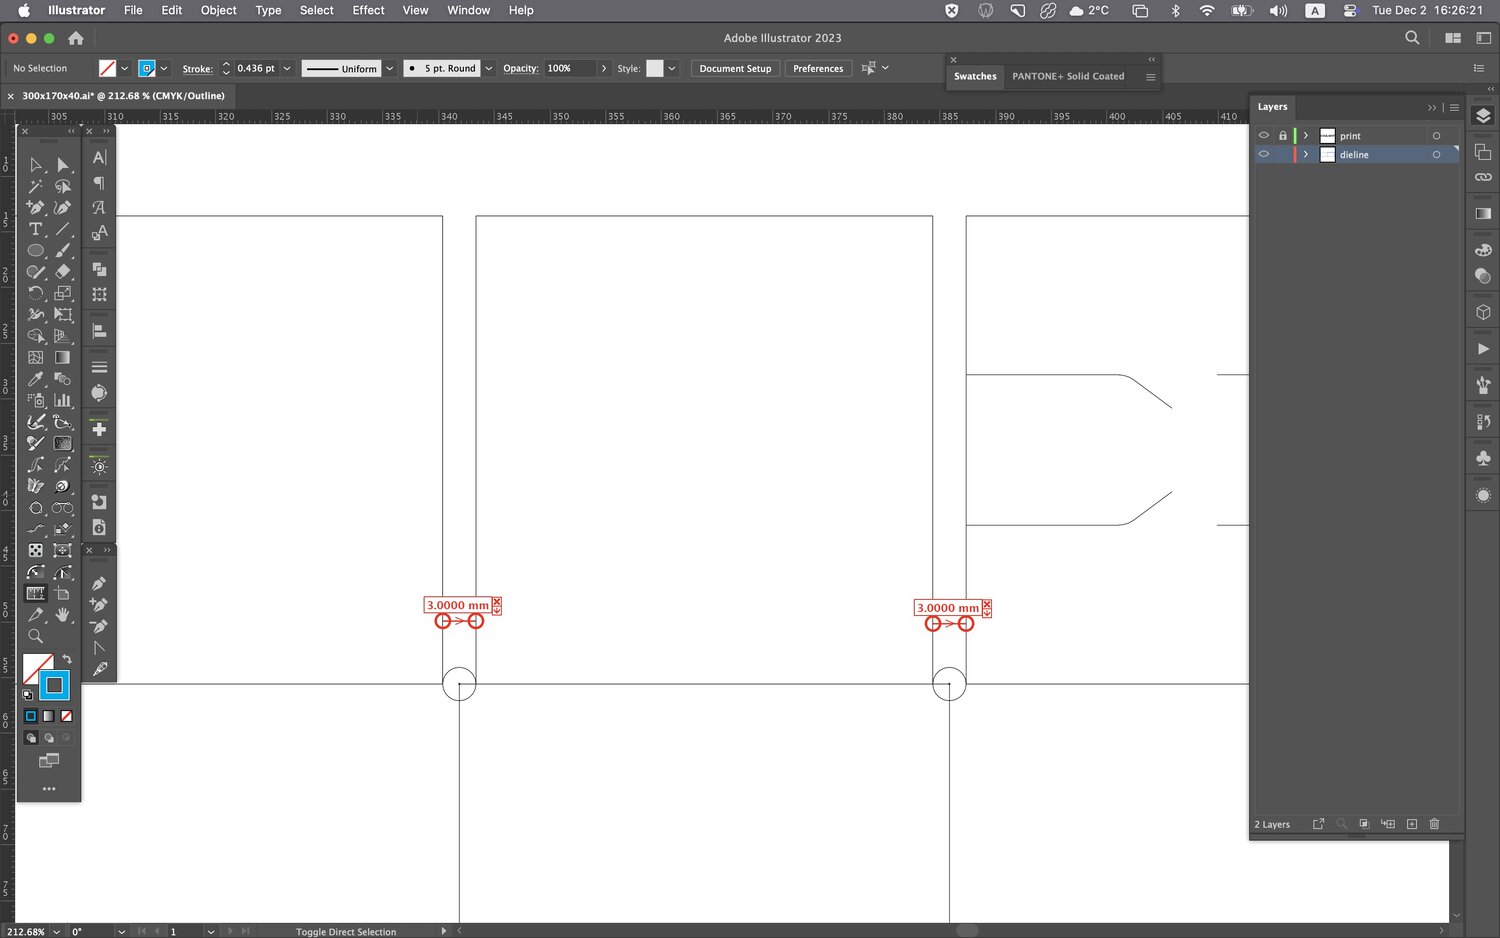Open the Pathfinder panel icon
This screenshot has width=1500, height=938.
99,269
